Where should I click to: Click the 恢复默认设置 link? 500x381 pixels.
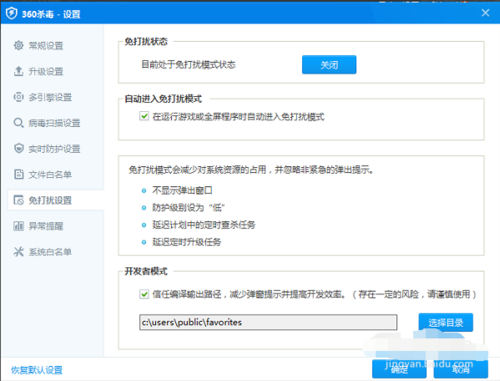(37, 370)
